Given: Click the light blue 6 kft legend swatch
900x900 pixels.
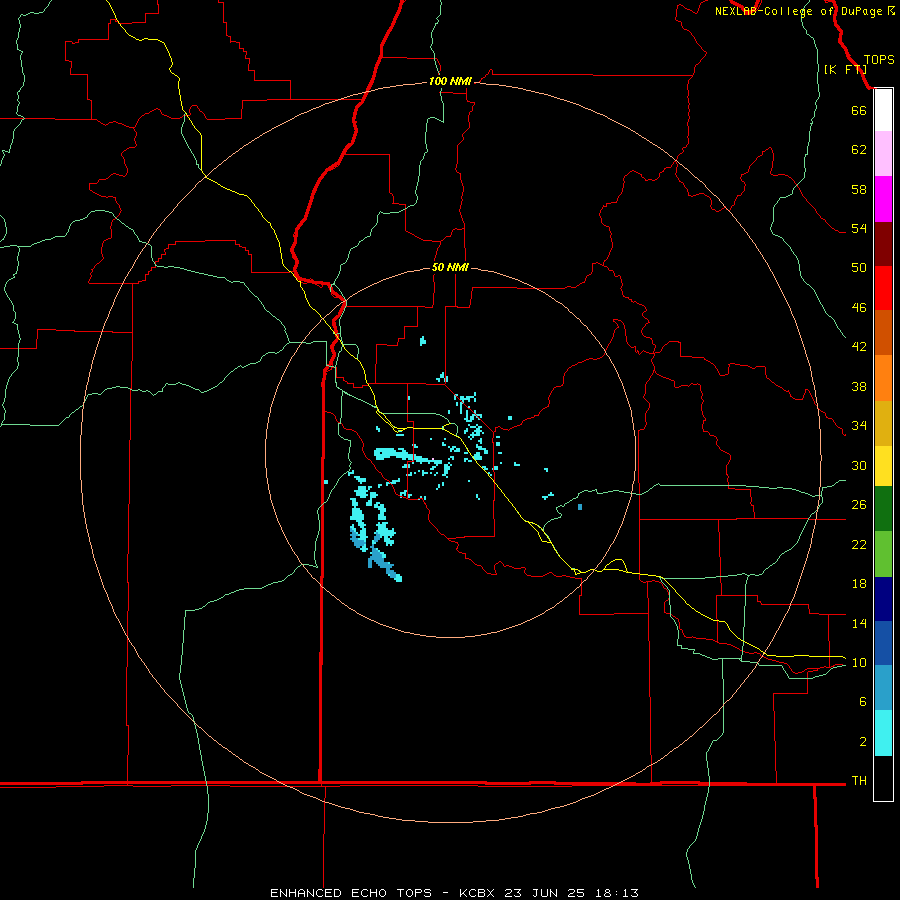Looking at the screenshot, I should click(x=883, y=688).
